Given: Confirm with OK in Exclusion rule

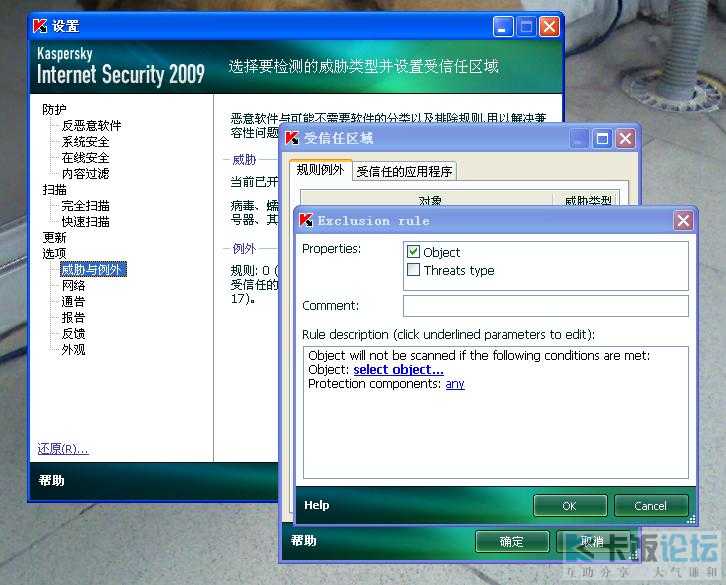Looking at the screenshot, I should 570,505.
